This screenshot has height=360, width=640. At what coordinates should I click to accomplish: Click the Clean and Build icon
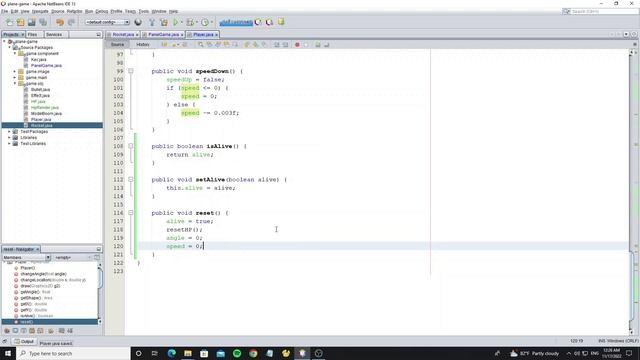point(164,22)
